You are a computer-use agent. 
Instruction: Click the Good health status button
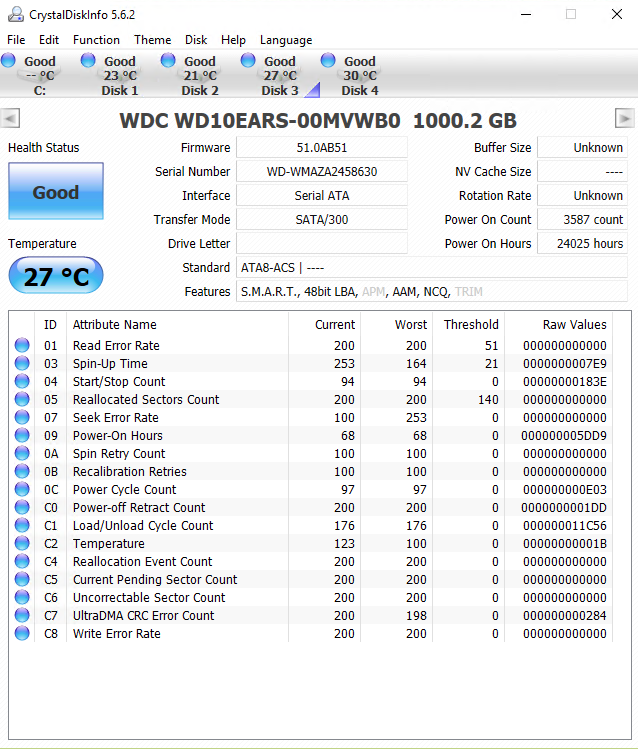56,191
